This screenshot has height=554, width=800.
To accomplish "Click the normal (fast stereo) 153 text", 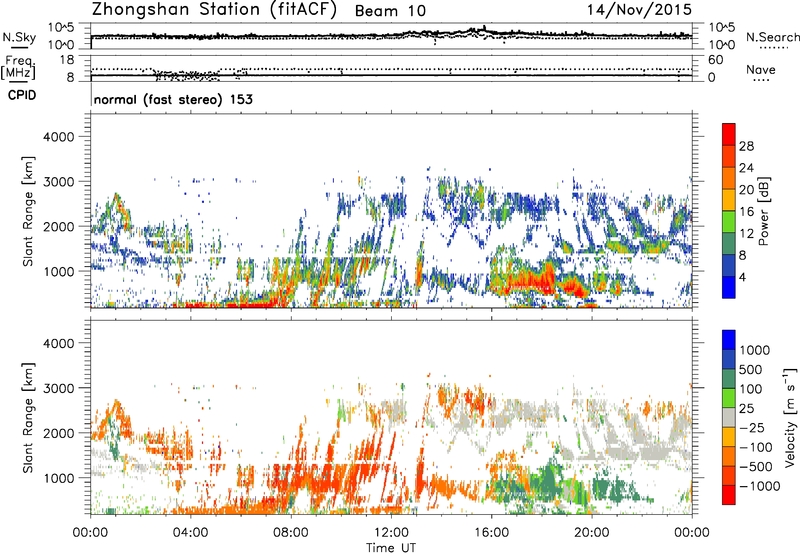I will coord(173,99).
